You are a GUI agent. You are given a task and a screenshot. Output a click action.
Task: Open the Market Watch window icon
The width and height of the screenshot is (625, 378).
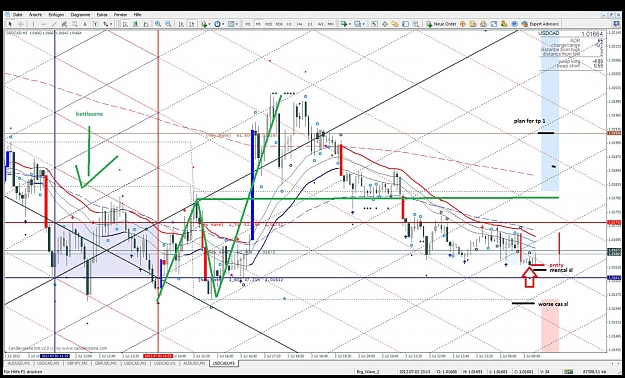(x=374, y=24)
